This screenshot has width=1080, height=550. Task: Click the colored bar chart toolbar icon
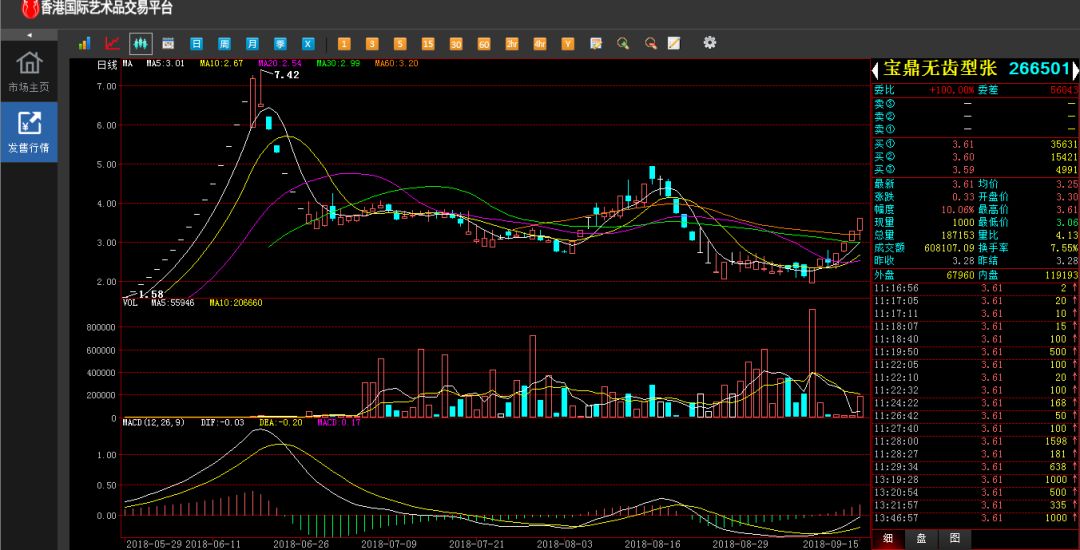click(x=84, y=43)
